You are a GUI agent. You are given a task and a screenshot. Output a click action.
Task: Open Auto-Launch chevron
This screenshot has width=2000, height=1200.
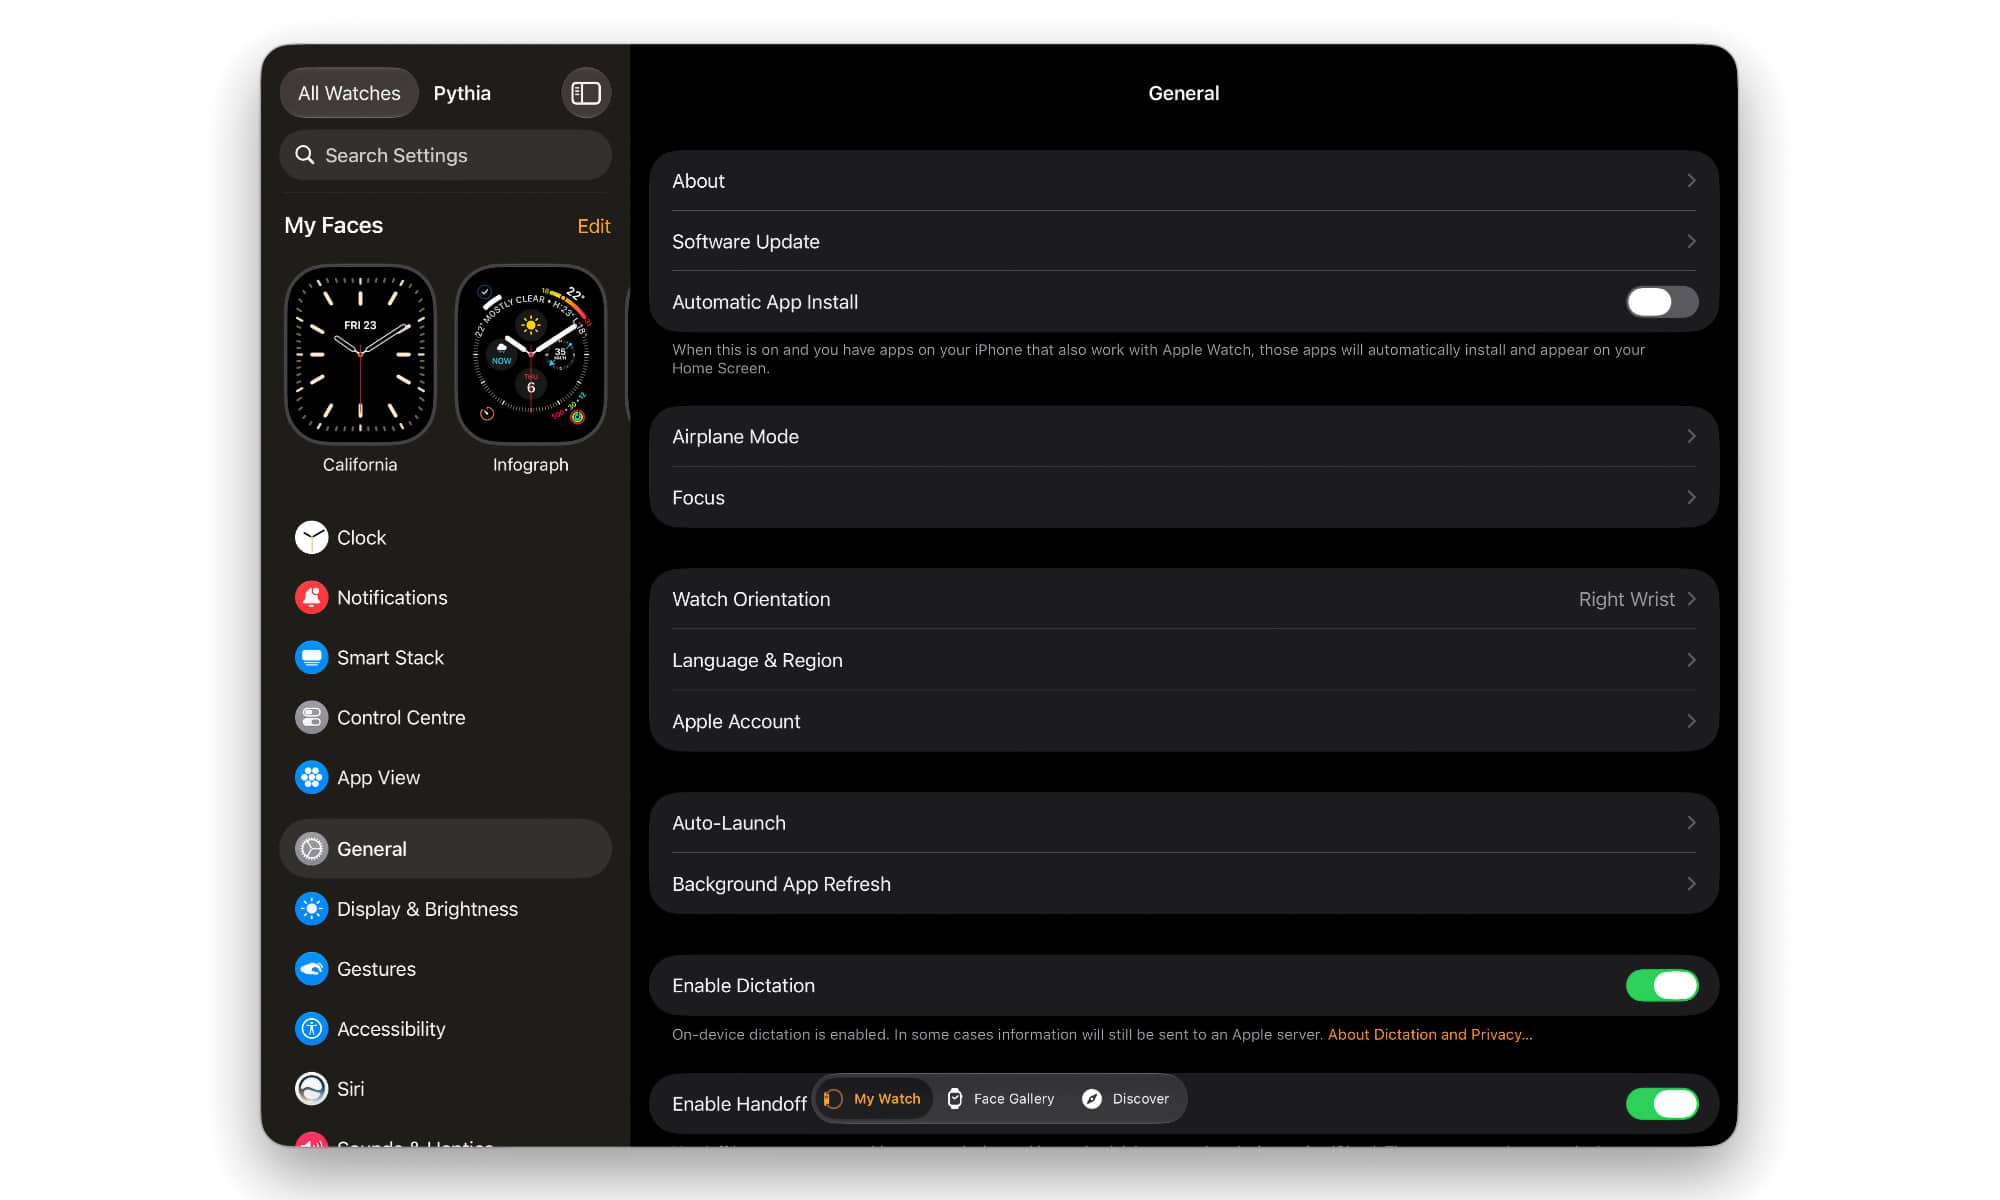click(x=1691, y=823)
